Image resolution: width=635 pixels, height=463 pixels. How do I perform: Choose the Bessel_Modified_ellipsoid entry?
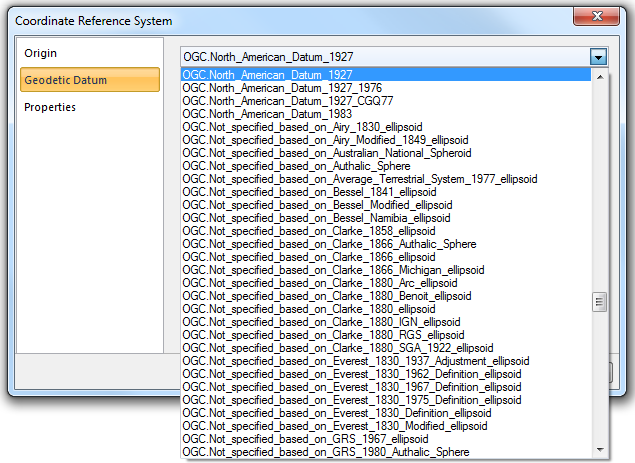386,205
